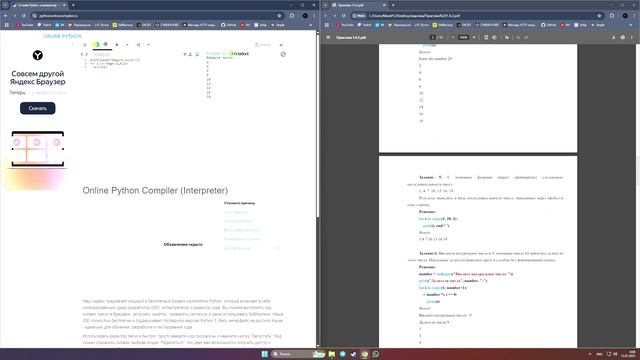Open new tab in left browser window
Screen dimensions: 640x360
tap(73, 5)
